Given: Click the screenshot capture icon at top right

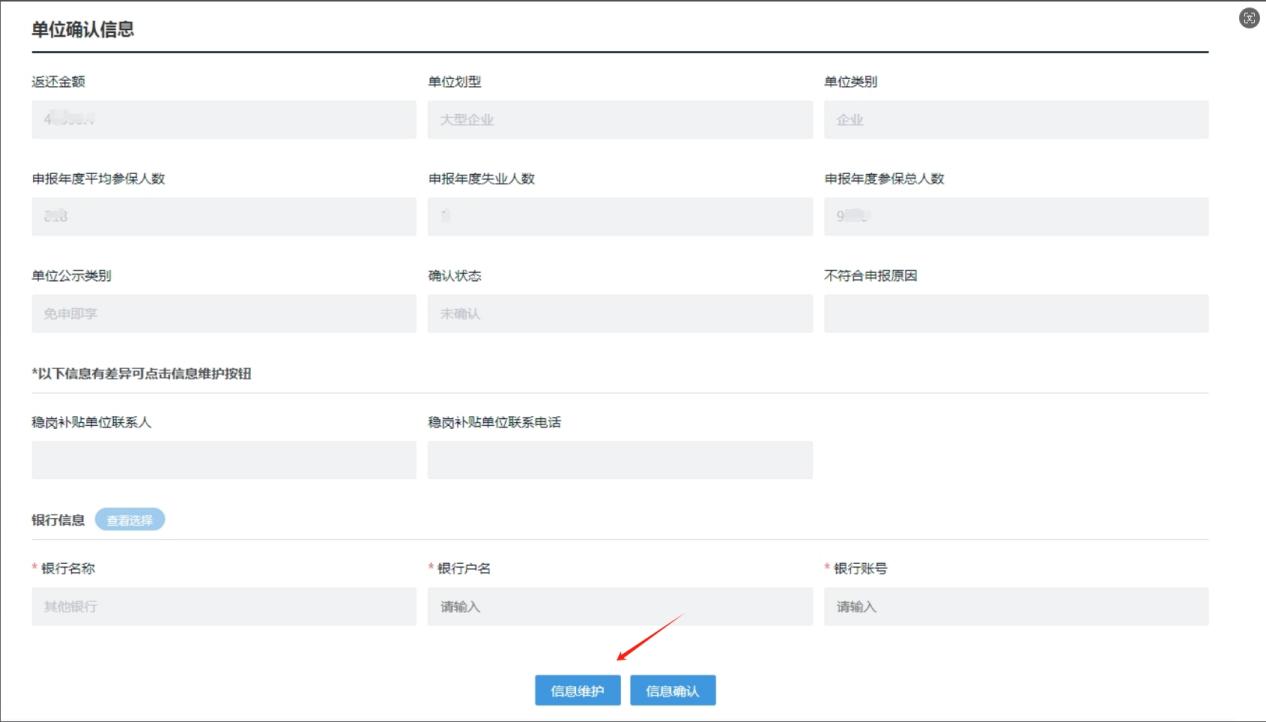Looking at the screenshot, I should click(x=1249, y=18).
